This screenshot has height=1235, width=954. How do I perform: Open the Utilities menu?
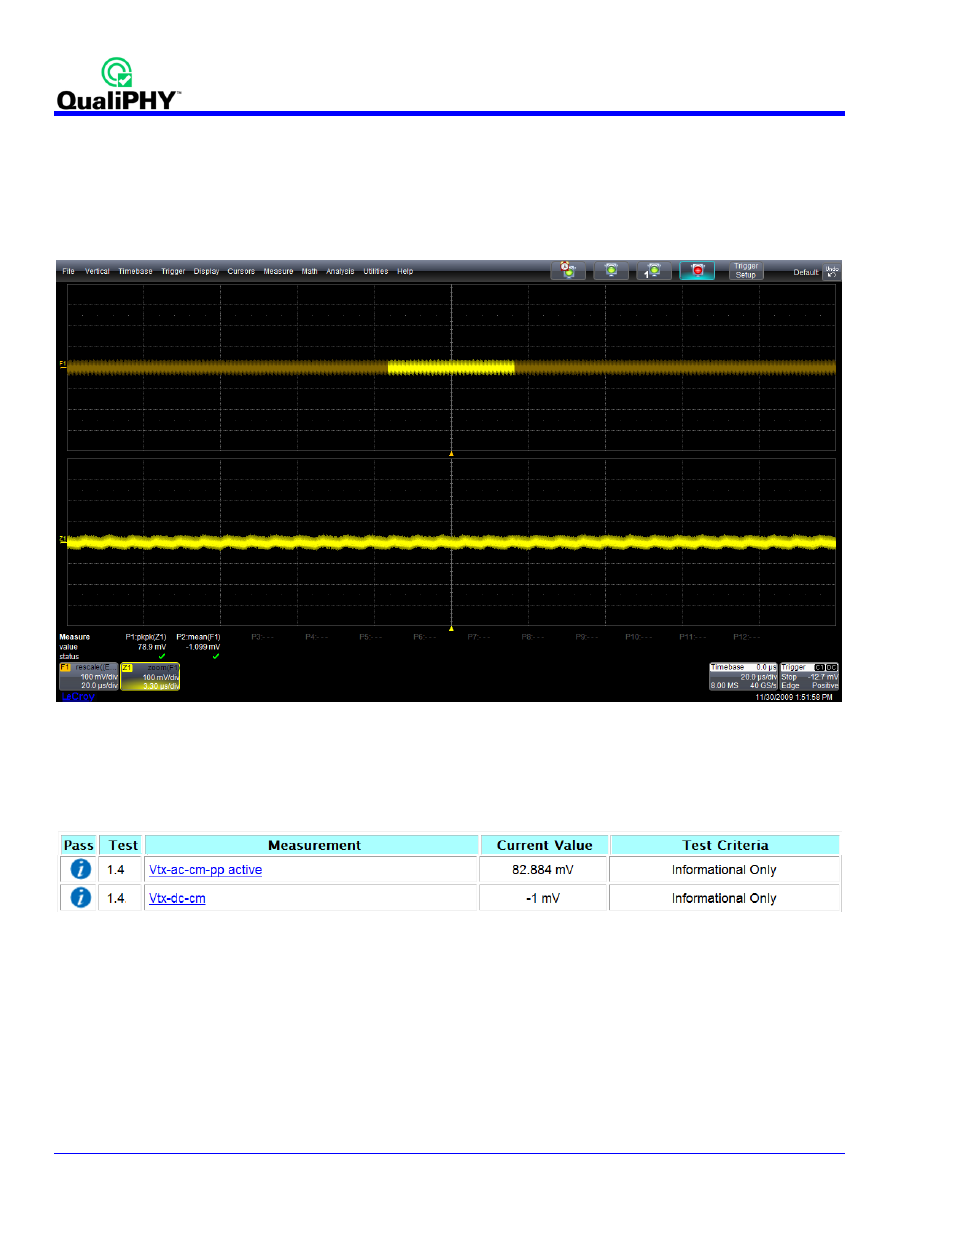tap(375, 271)
